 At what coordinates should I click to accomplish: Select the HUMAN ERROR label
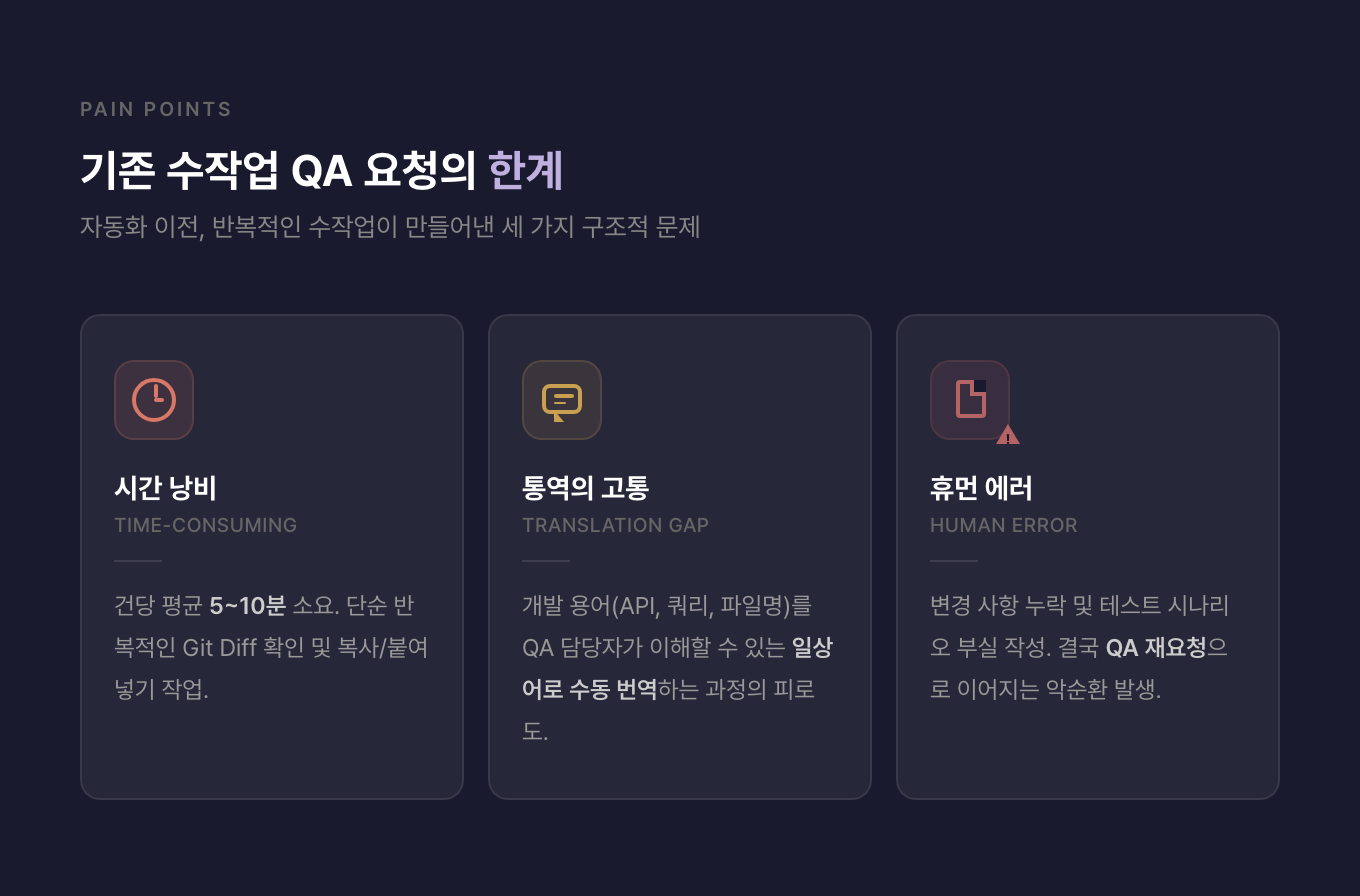(1003, 525)
